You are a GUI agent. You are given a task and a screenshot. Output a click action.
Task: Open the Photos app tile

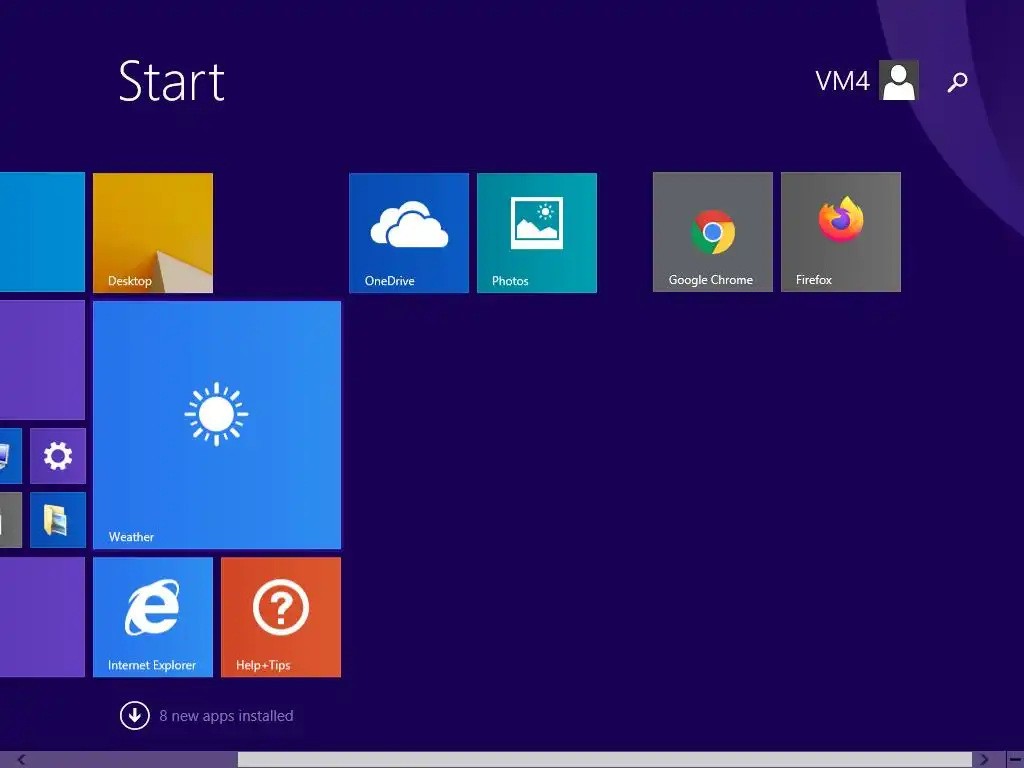[x=537, y=232]
